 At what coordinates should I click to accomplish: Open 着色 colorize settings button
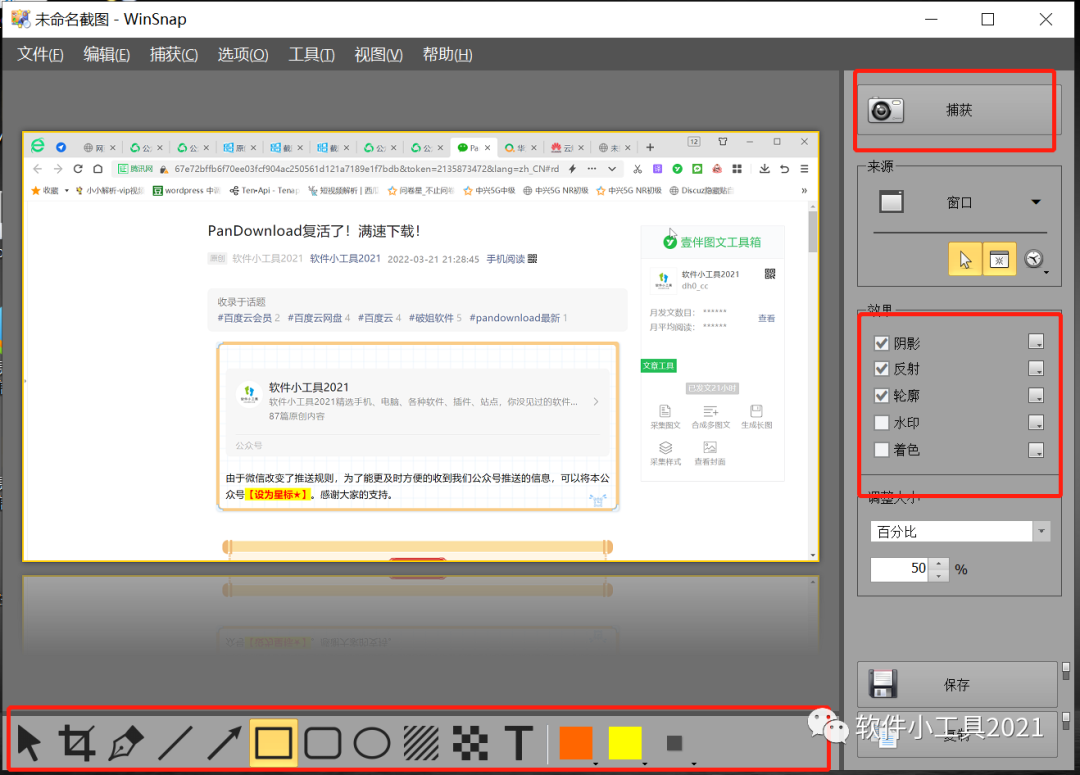click(x=1035, y=450)
